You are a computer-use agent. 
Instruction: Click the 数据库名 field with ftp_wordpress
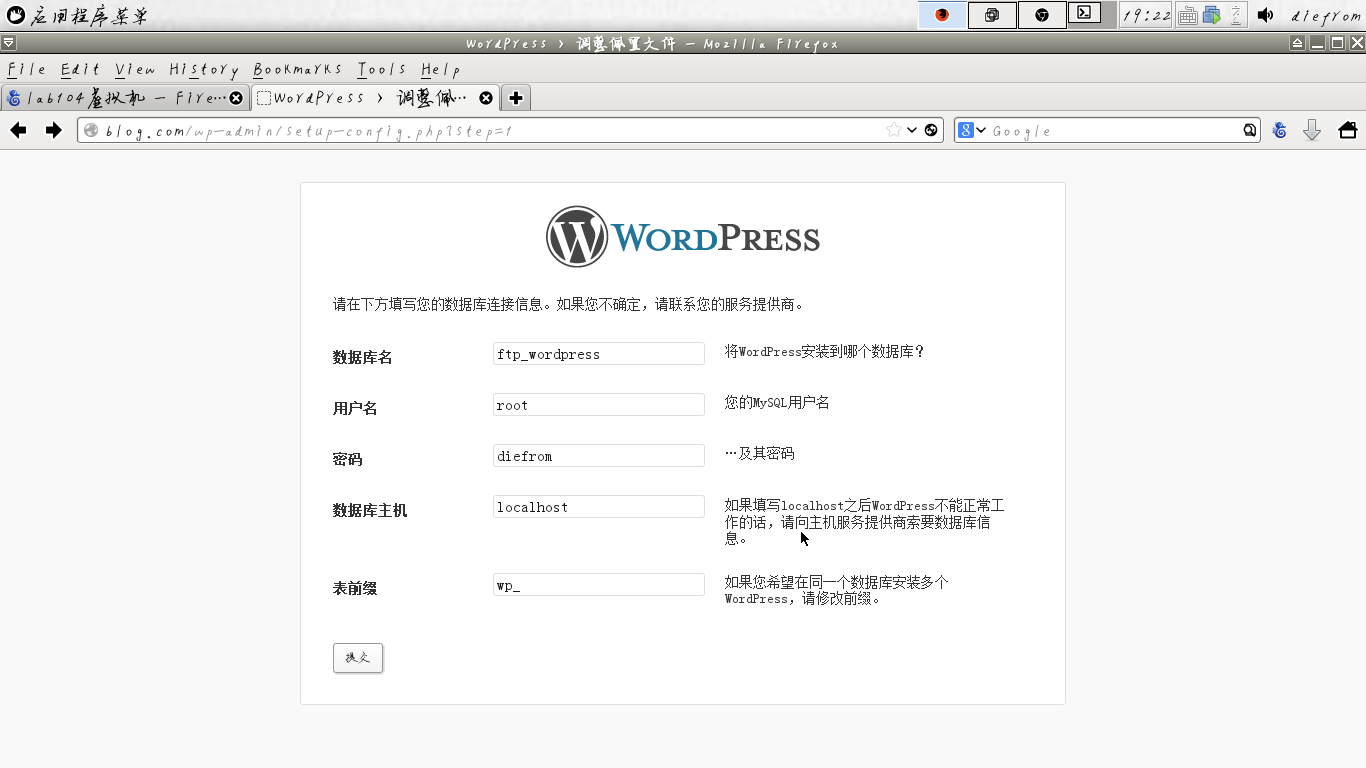coord(599,354)
